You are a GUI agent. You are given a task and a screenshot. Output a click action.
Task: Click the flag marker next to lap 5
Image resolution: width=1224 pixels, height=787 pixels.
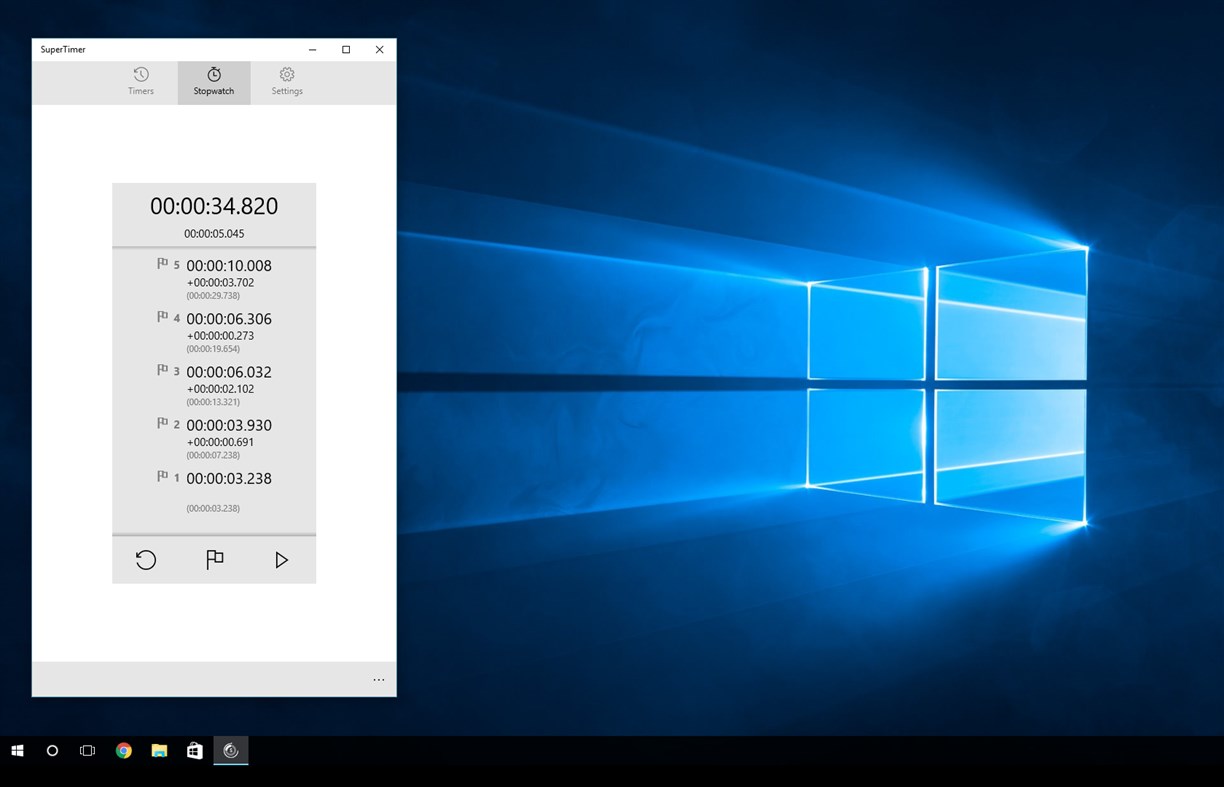[163, 263]
